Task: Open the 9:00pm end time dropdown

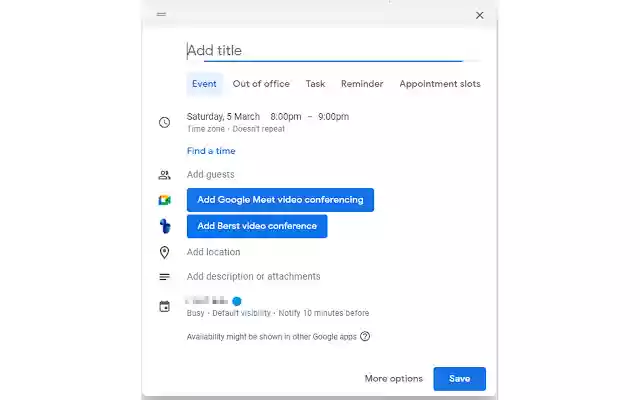Action: click(x=334, y=117)
